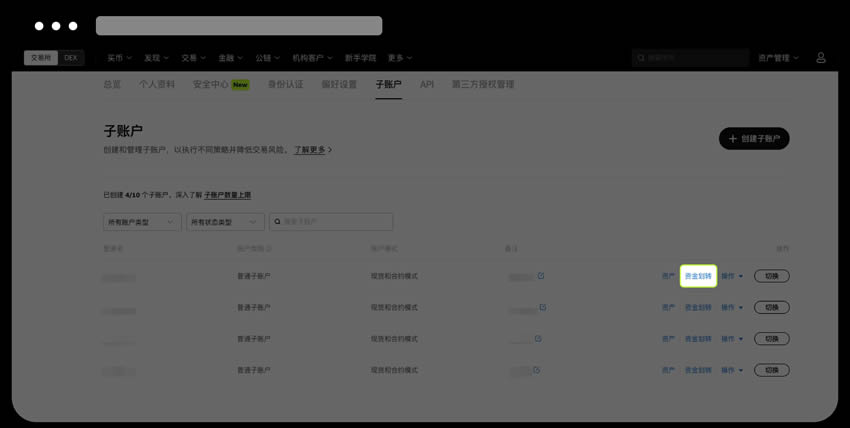The height and width of the screenshot is (428, 850).
Task: Click the edit note icon in first sub-account row
Action: click(541, 276)
